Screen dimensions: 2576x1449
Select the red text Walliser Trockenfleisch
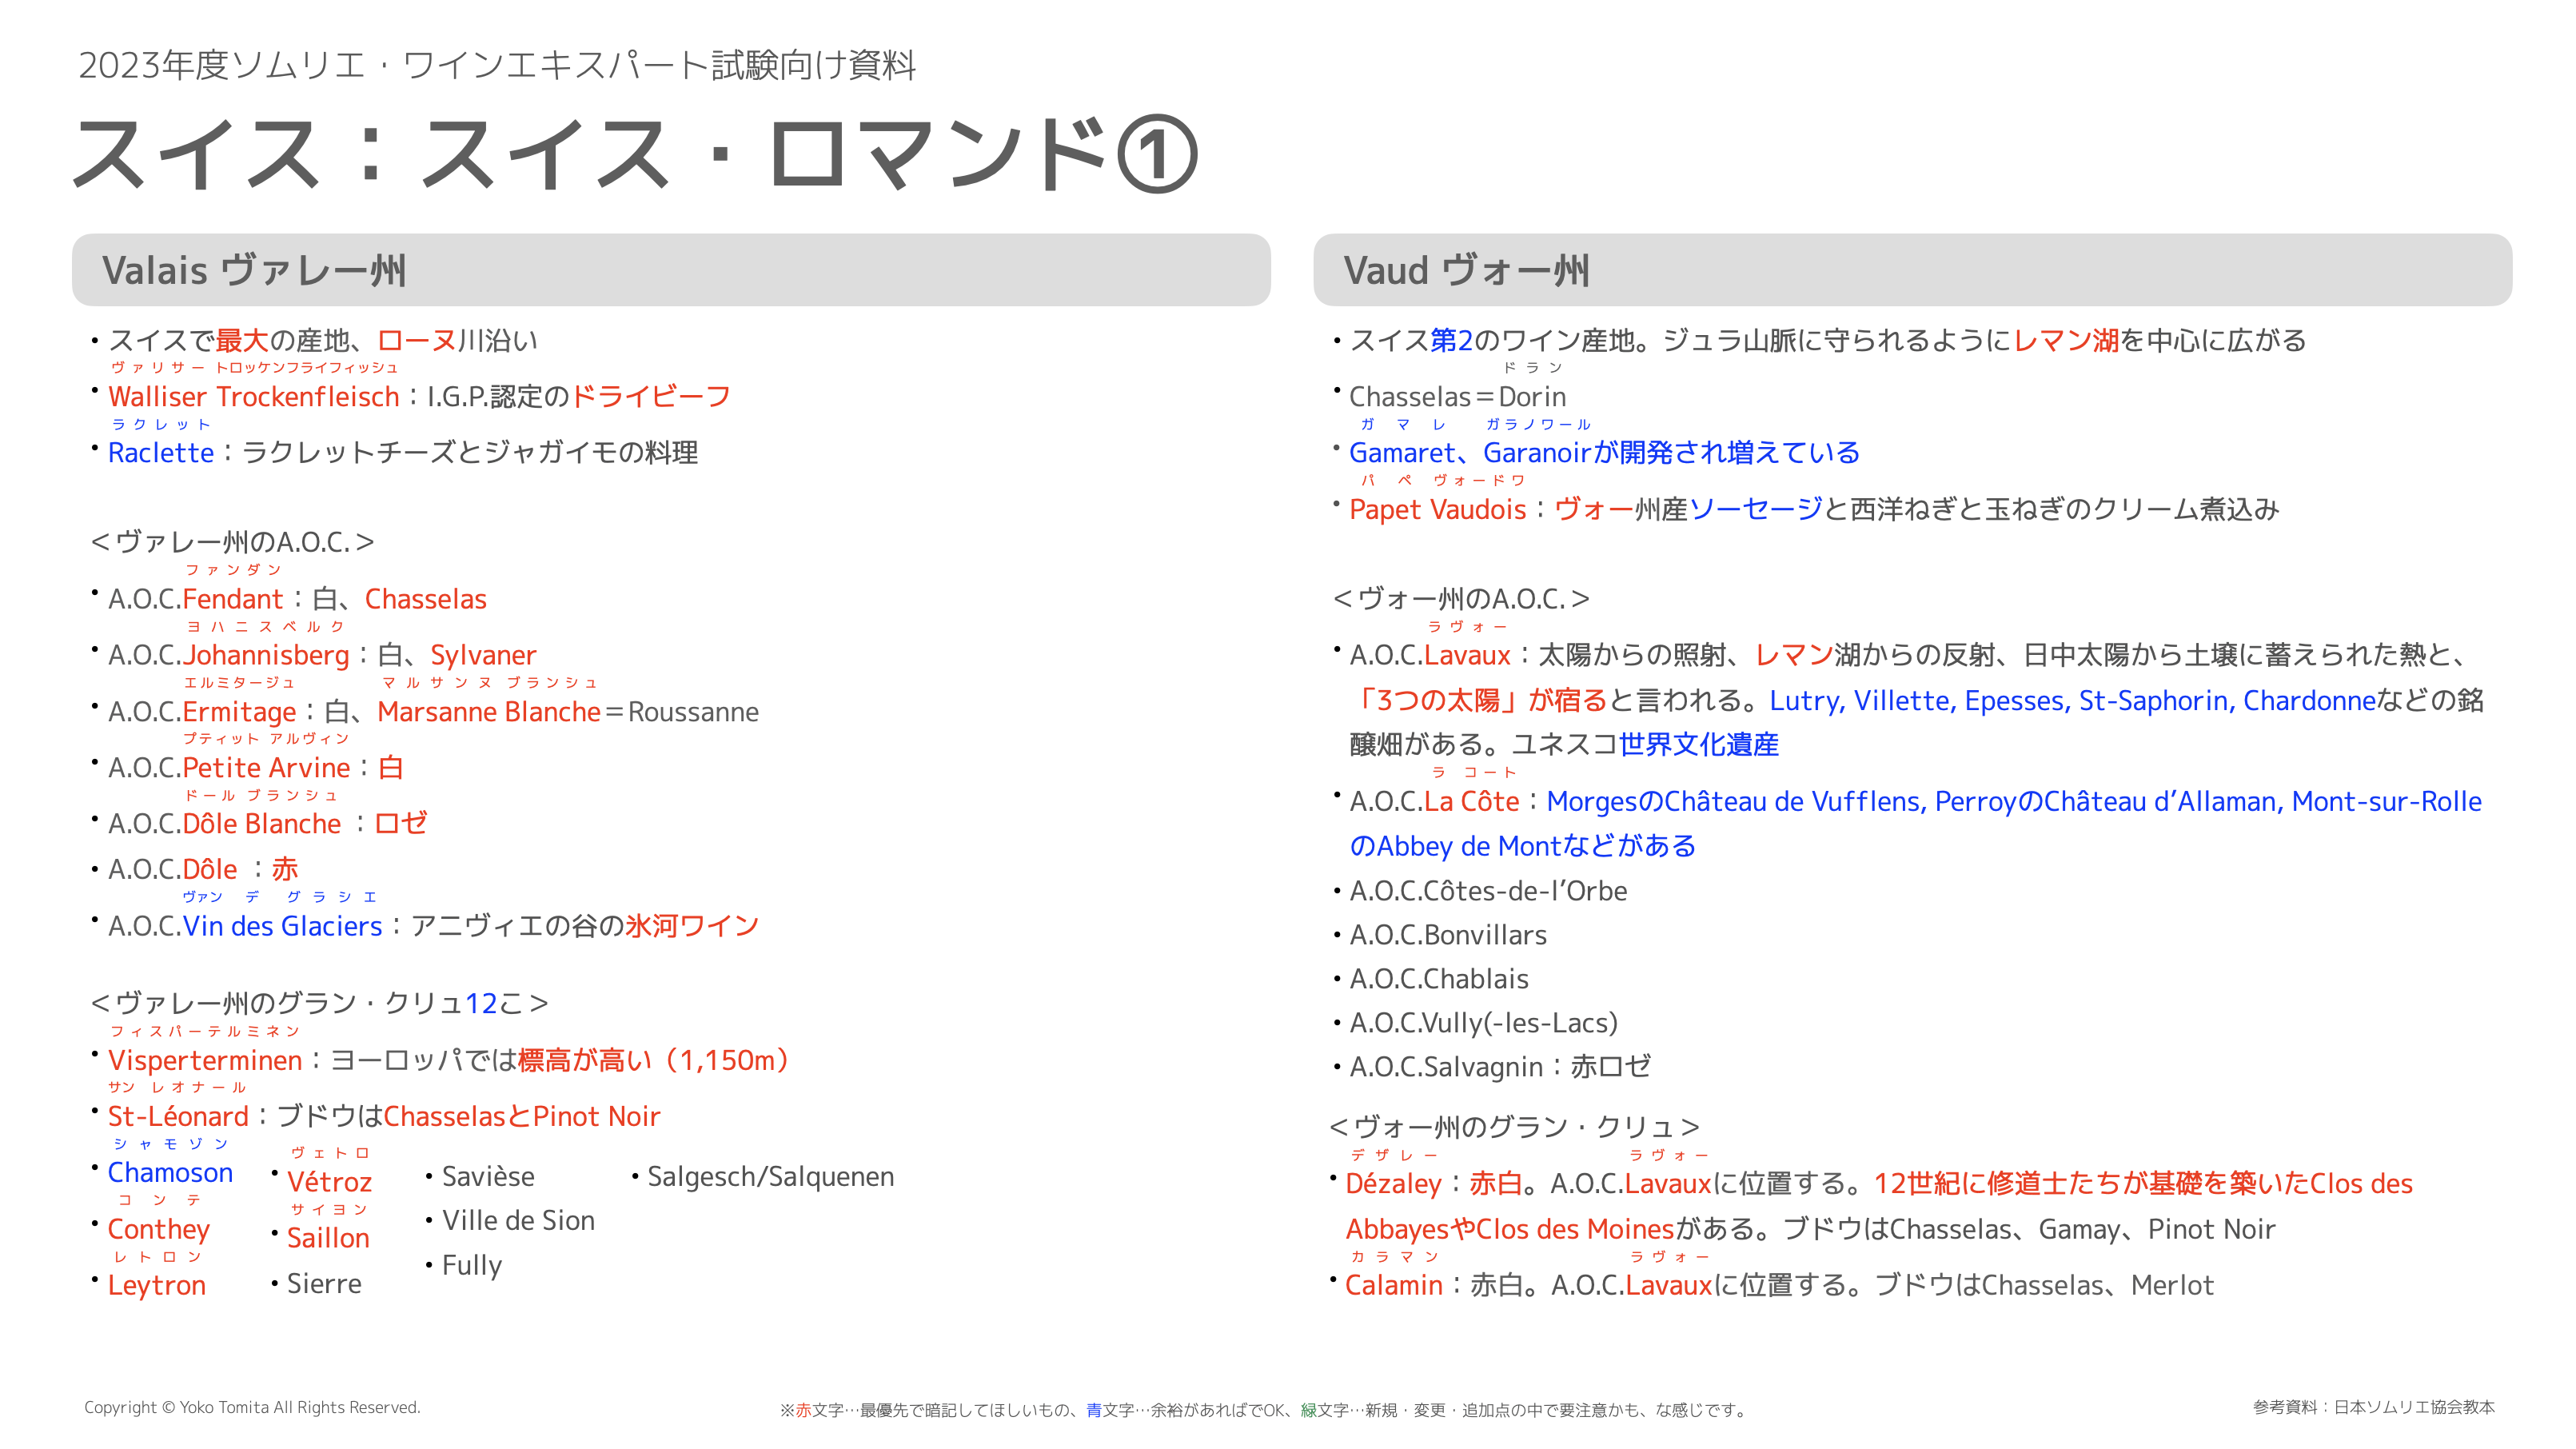pyautogui.click(x=253, y=397)
